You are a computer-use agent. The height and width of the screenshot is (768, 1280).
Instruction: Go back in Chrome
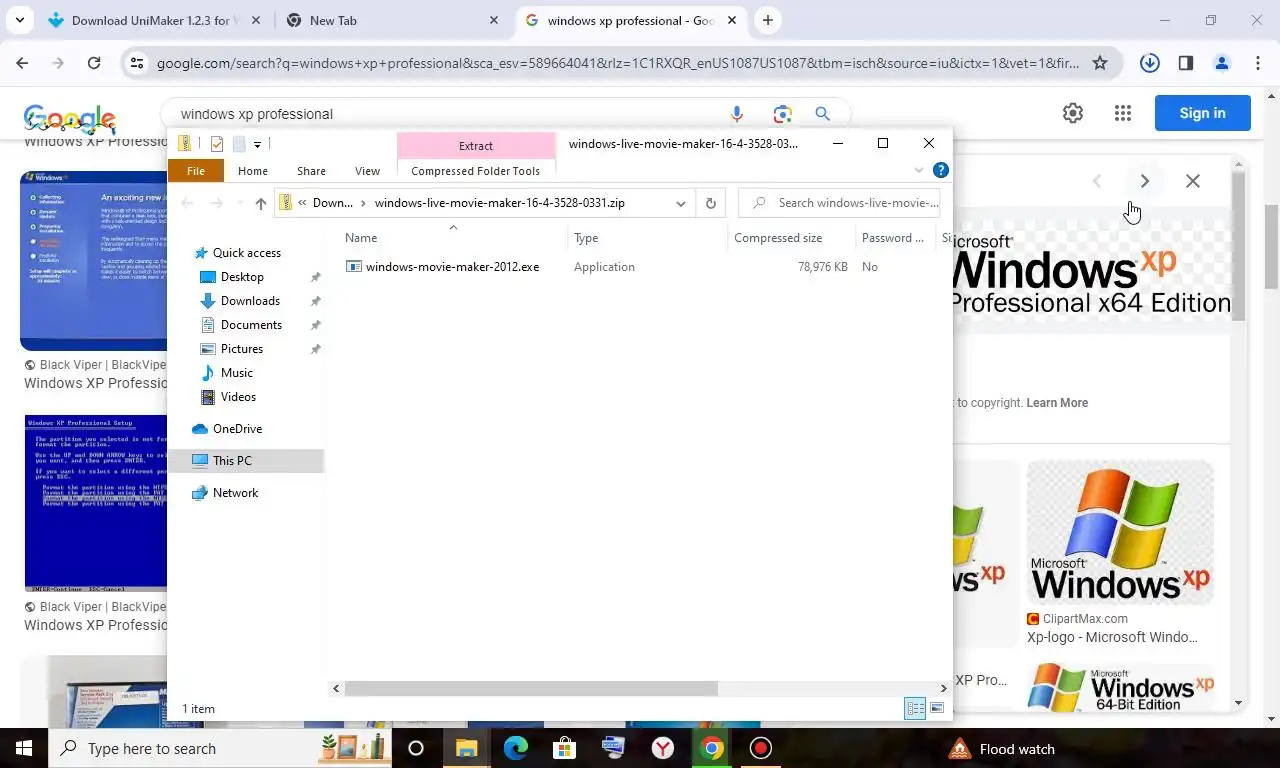point(22,63)
